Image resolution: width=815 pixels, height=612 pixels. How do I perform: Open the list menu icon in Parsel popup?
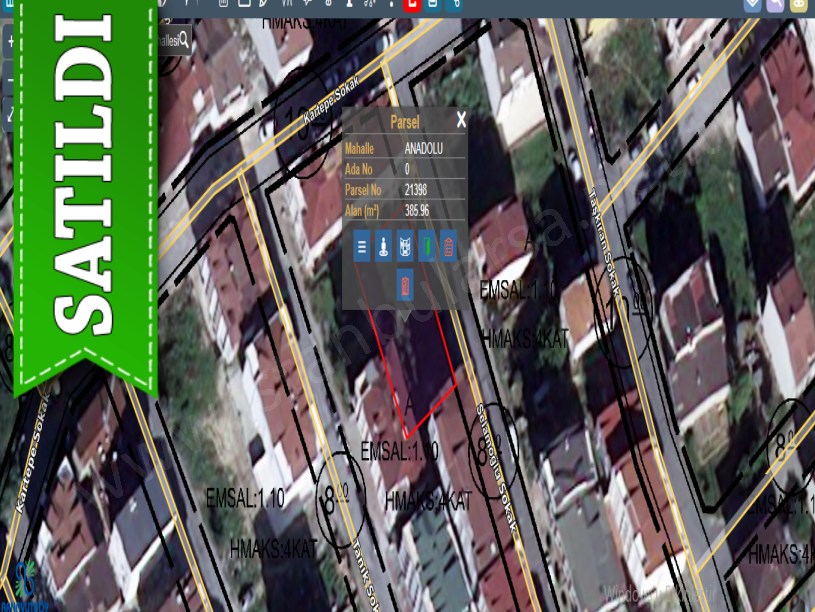(362, 246)
